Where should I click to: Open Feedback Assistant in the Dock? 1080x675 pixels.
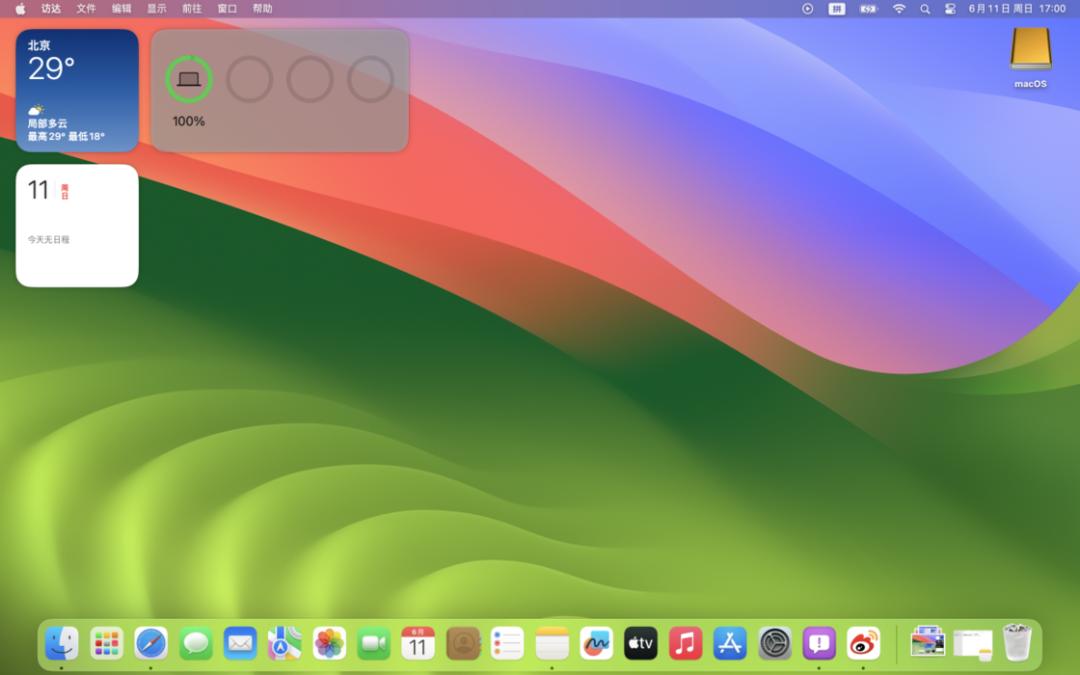pyautogui.click(x=819, y=643)
